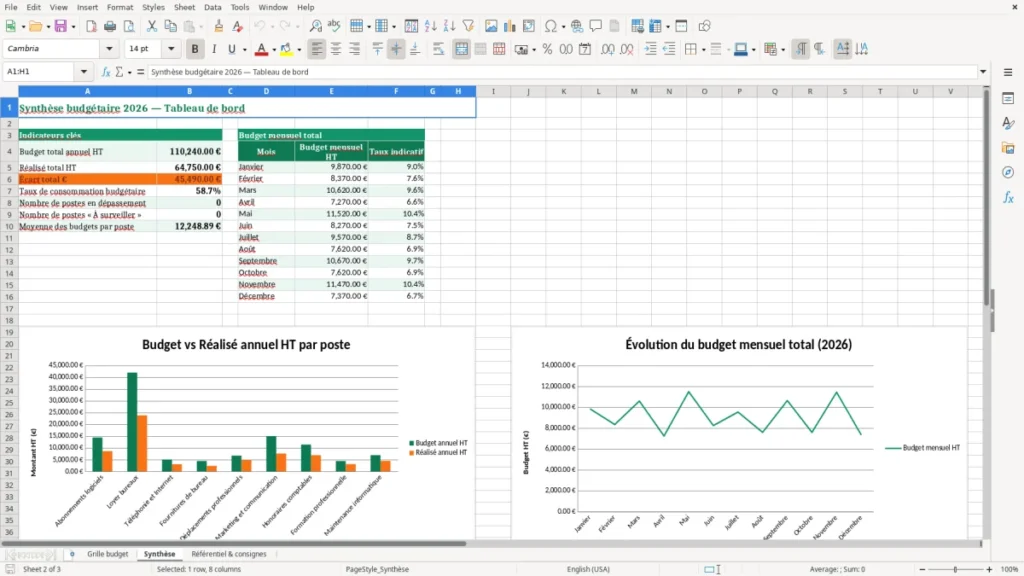This screenshot has width=1024, height=576.
Task: Click the Sort Descending icon
Action: click(449, 26)
